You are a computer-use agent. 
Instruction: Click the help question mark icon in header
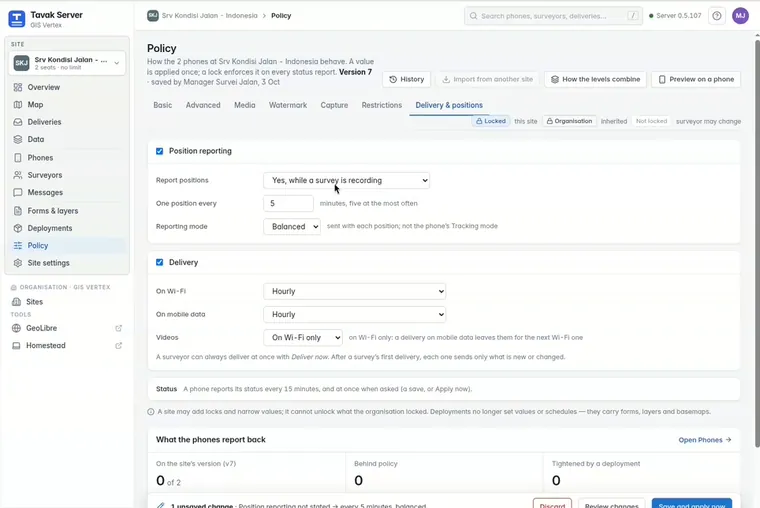(716, 16)
